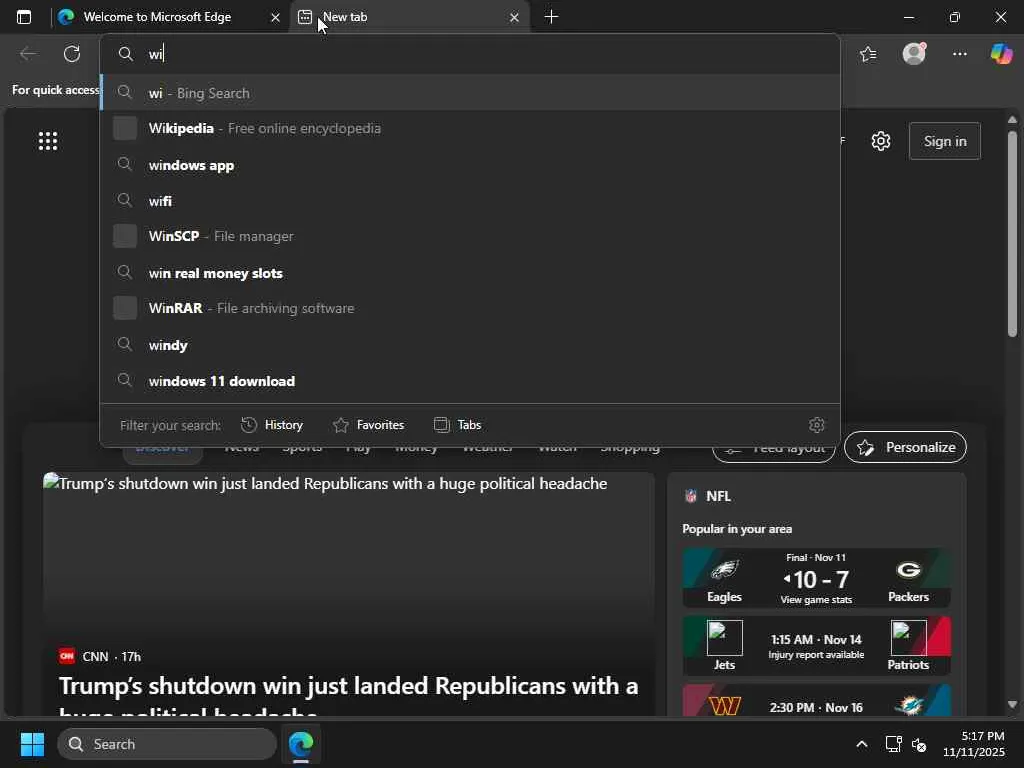Pick 'win real money slots' suggestion
Image resolution: width=1024 pixels, height=768 pixels.
[470, 272]
